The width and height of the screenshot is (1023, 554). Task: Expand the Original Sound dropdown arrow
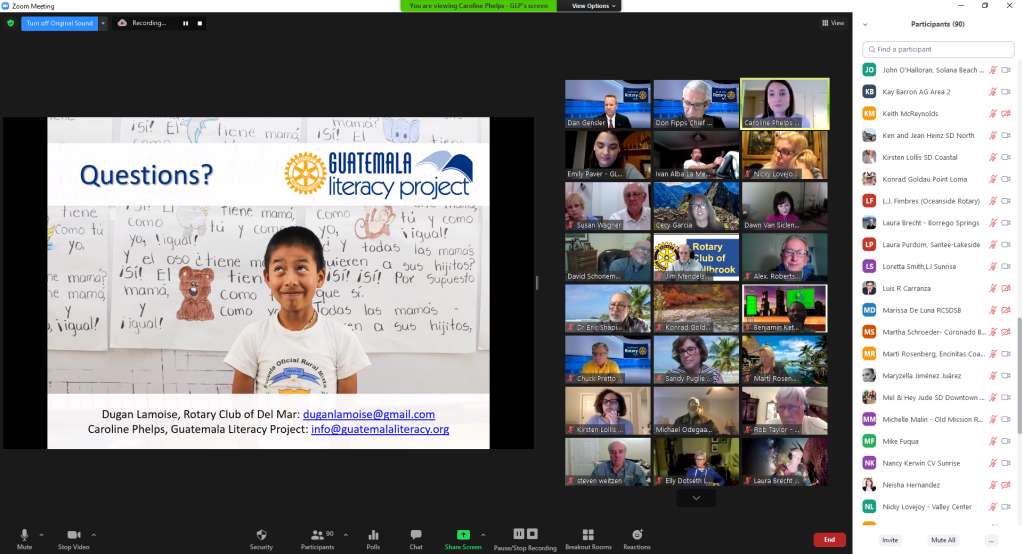click(103, 23)
